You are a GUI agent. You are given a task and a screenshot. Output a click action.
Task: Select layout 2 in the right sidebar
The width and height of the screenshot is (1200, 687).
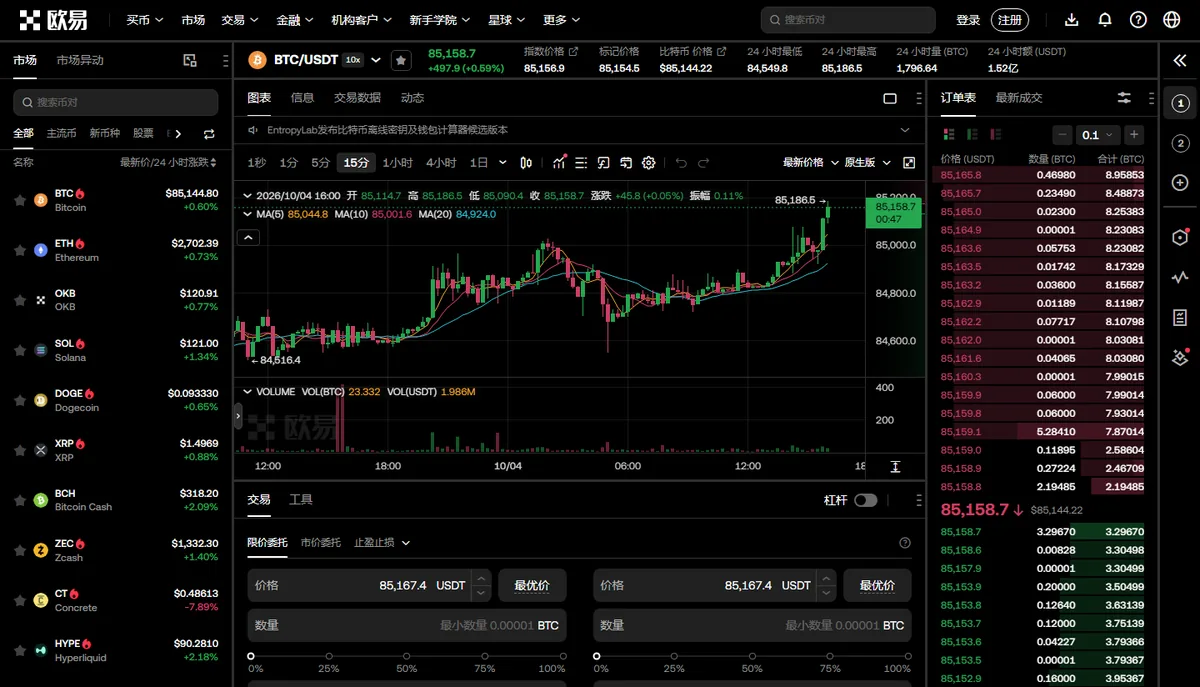(x=1180, y=144)
